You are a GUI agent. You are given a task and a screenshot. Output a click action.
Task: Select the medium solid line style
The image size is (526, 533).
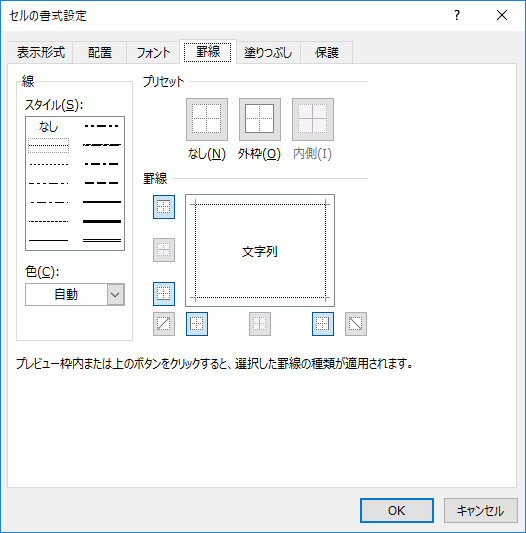[x=102, y=202]
